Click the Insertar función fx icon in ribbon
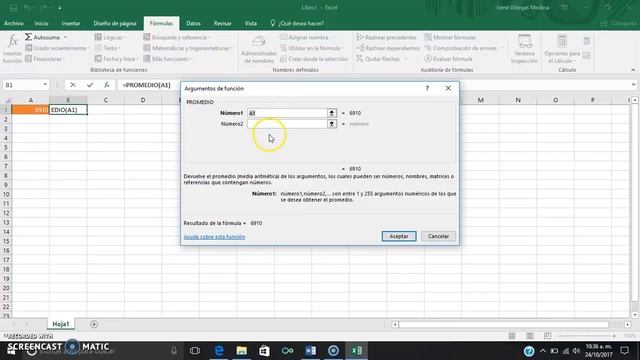 pos(12,49)
